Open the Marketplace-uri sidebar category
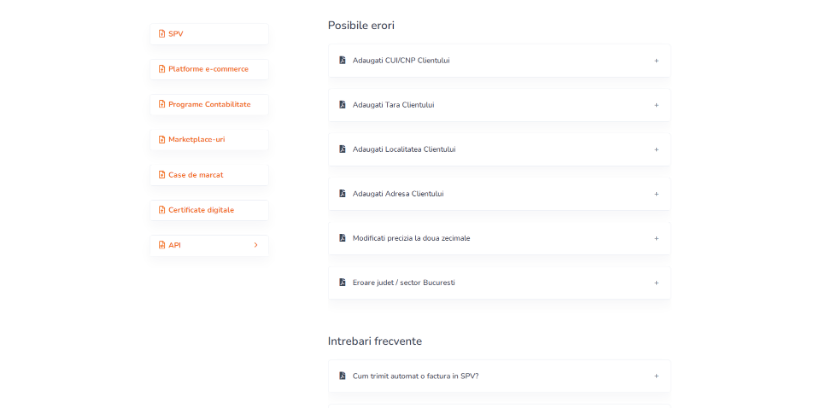The height and width of the screenshot is (408, 820). tap(209, 140)
